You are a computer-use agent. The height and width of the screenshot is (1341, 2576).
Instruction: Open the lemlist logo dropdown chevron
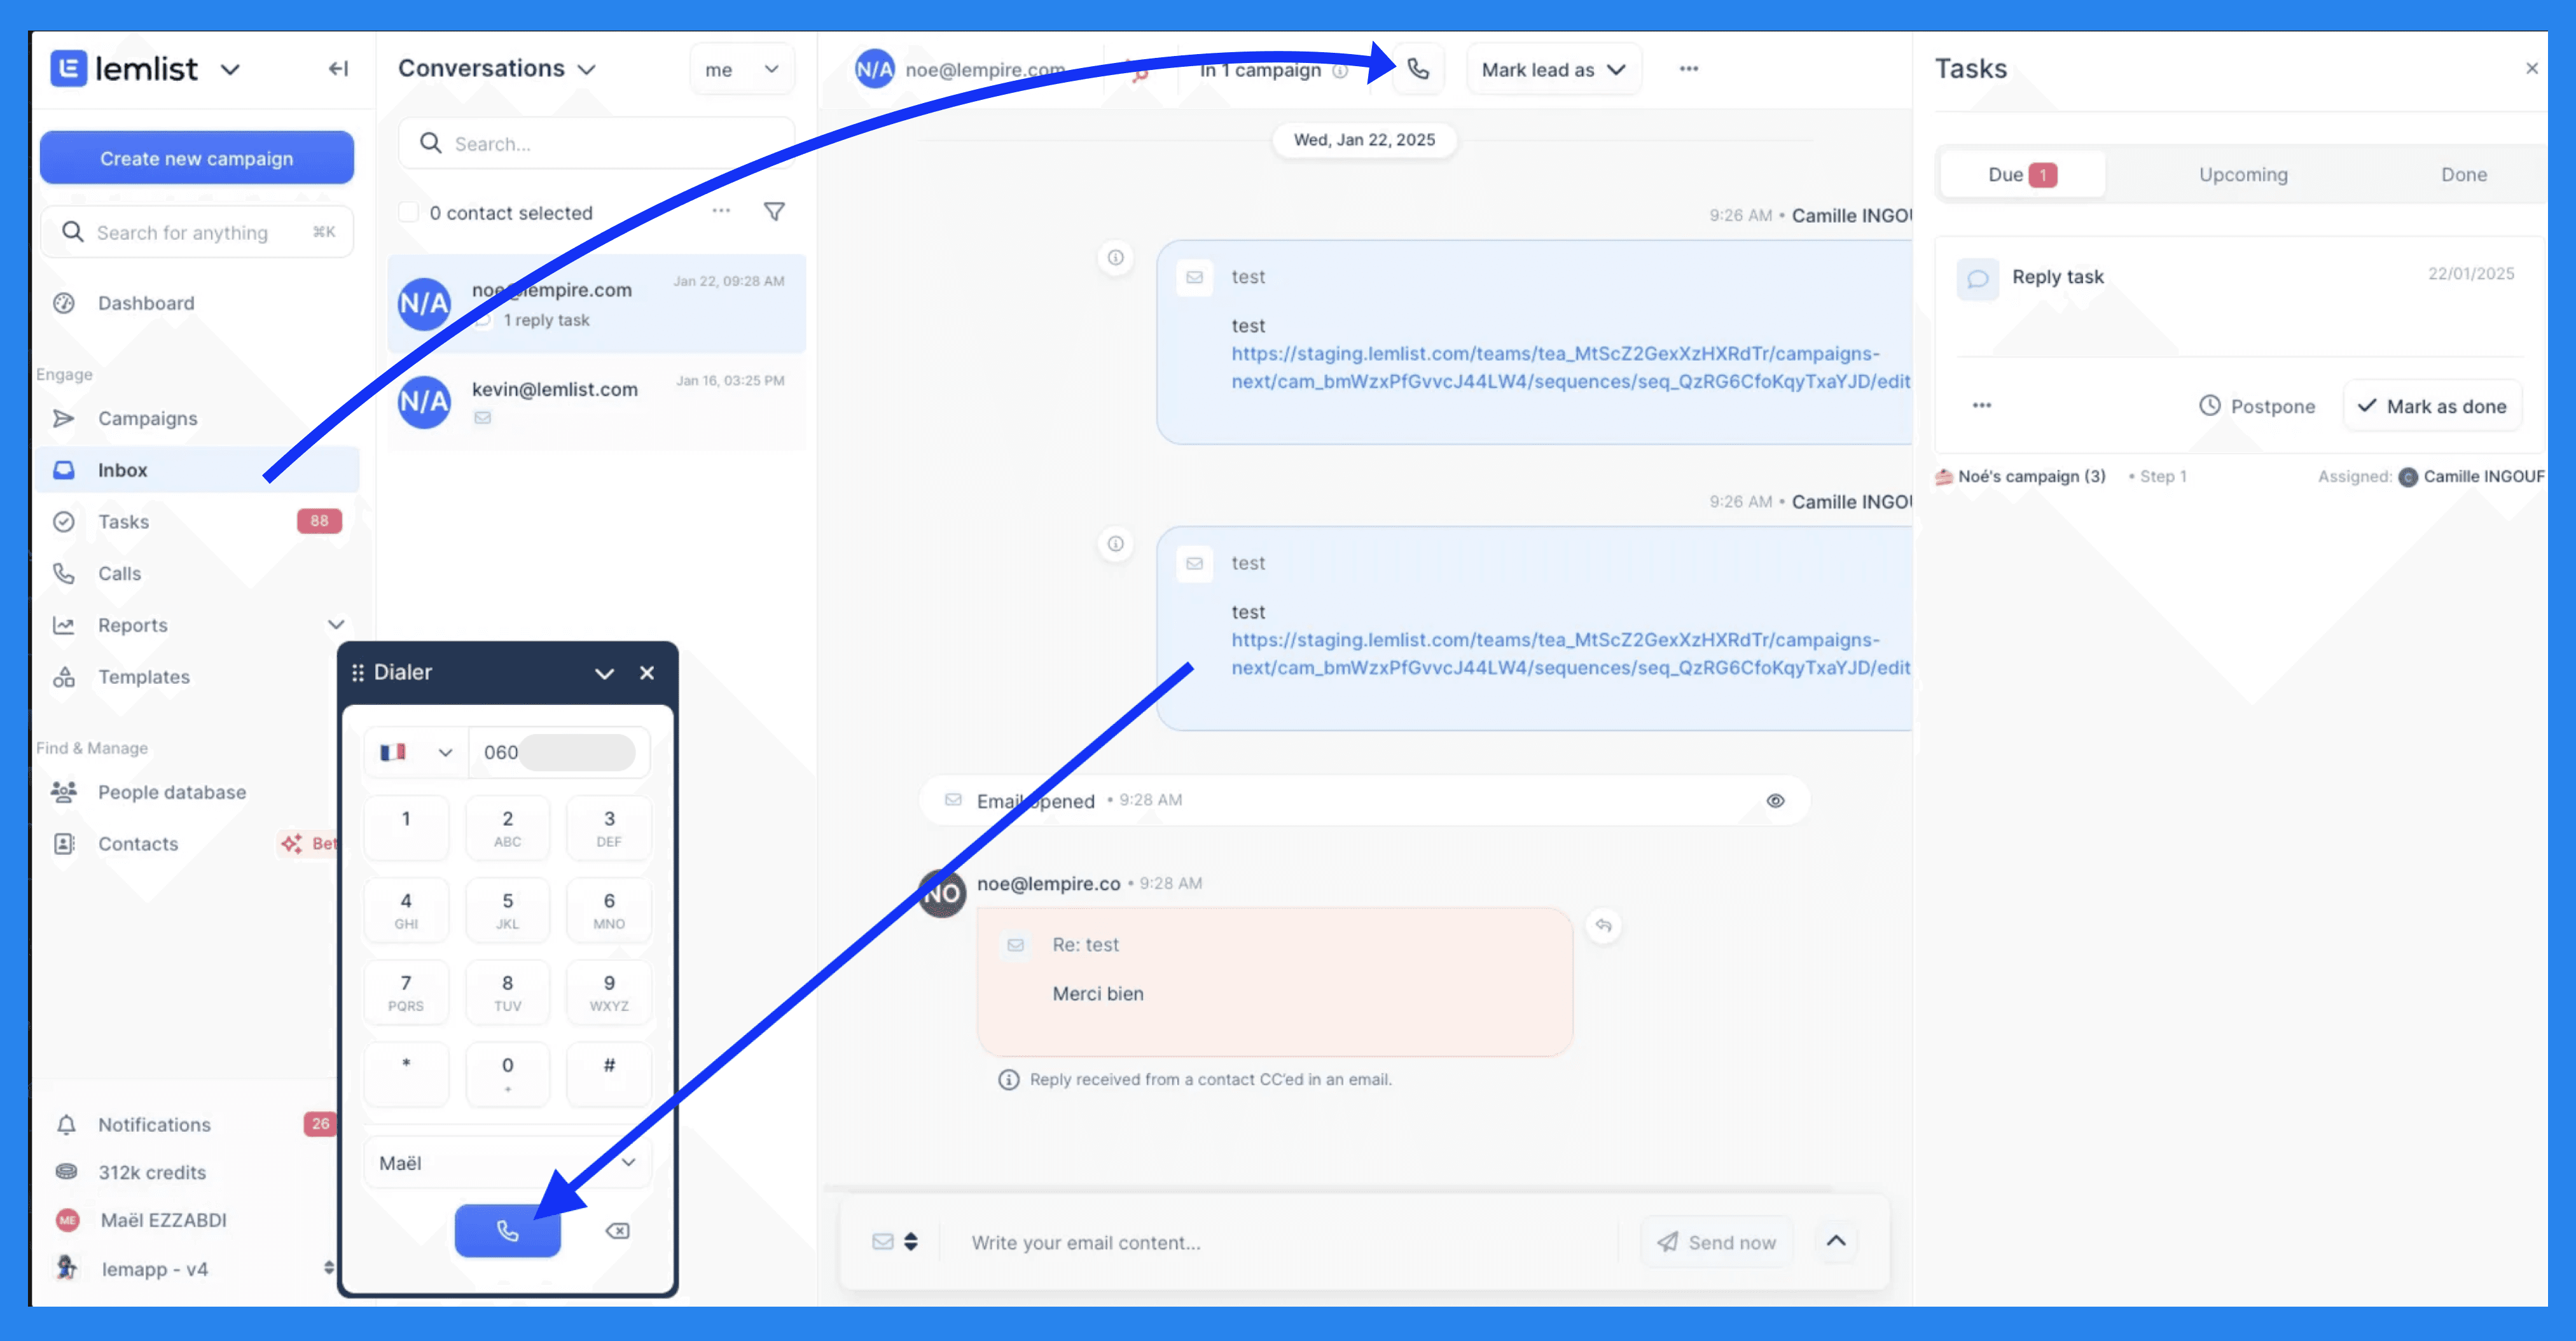pos(230,69)
